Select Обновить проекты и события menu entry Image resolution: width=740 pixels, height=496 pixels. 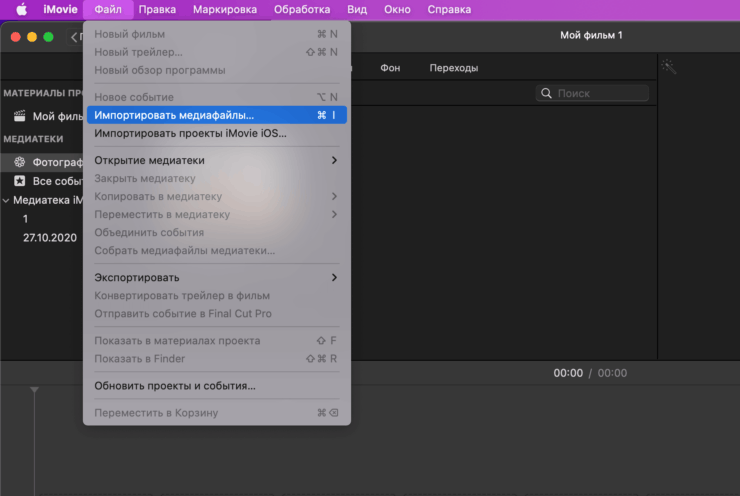(x=174, y=385)
